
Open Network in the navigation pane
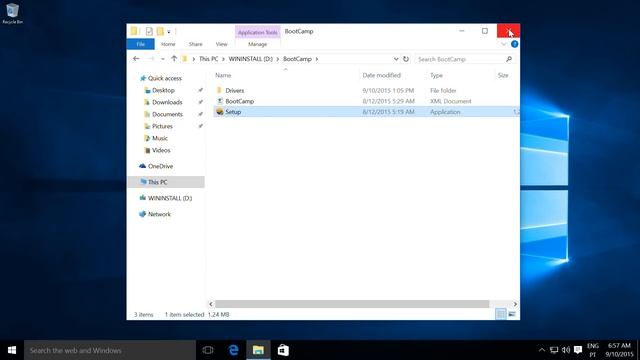[x=159, y=214]
